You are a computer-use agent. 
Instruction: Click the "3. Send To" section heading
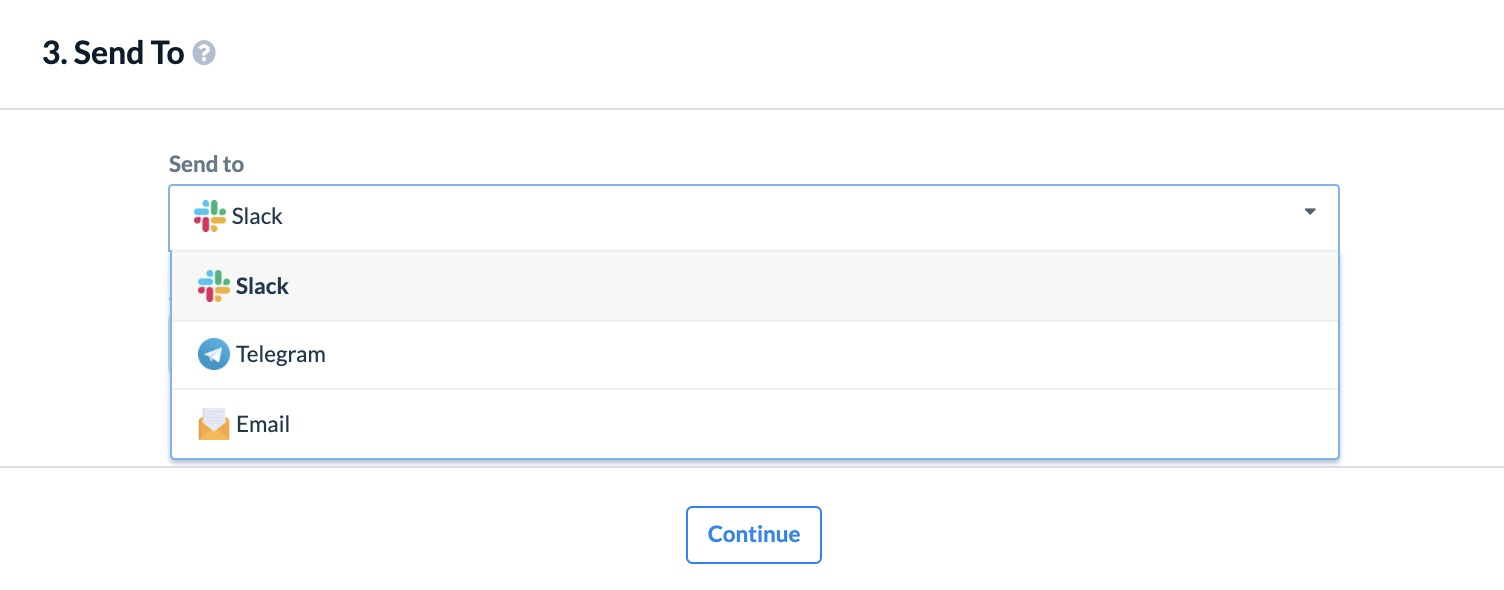[113, 53]
